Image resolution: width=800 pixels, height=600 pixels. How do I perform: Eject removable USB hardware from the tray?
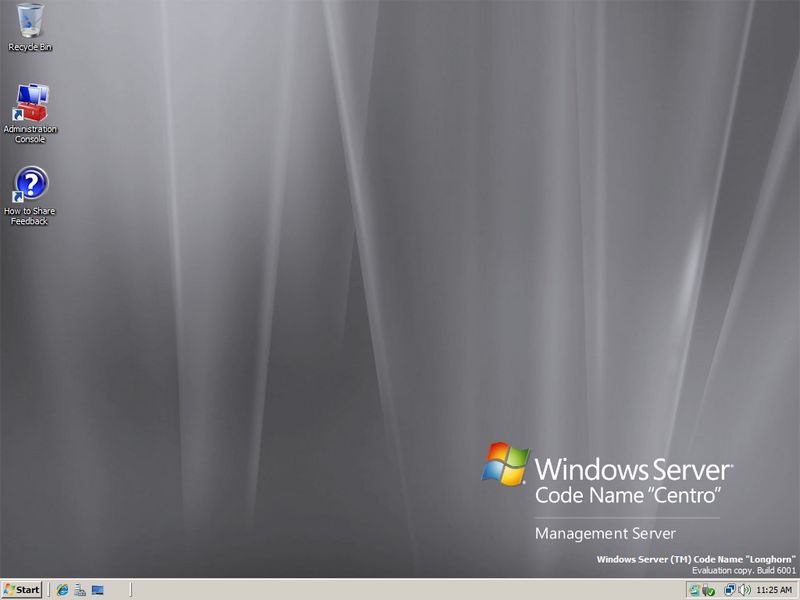pyautogui.click(x=706, y=589)
